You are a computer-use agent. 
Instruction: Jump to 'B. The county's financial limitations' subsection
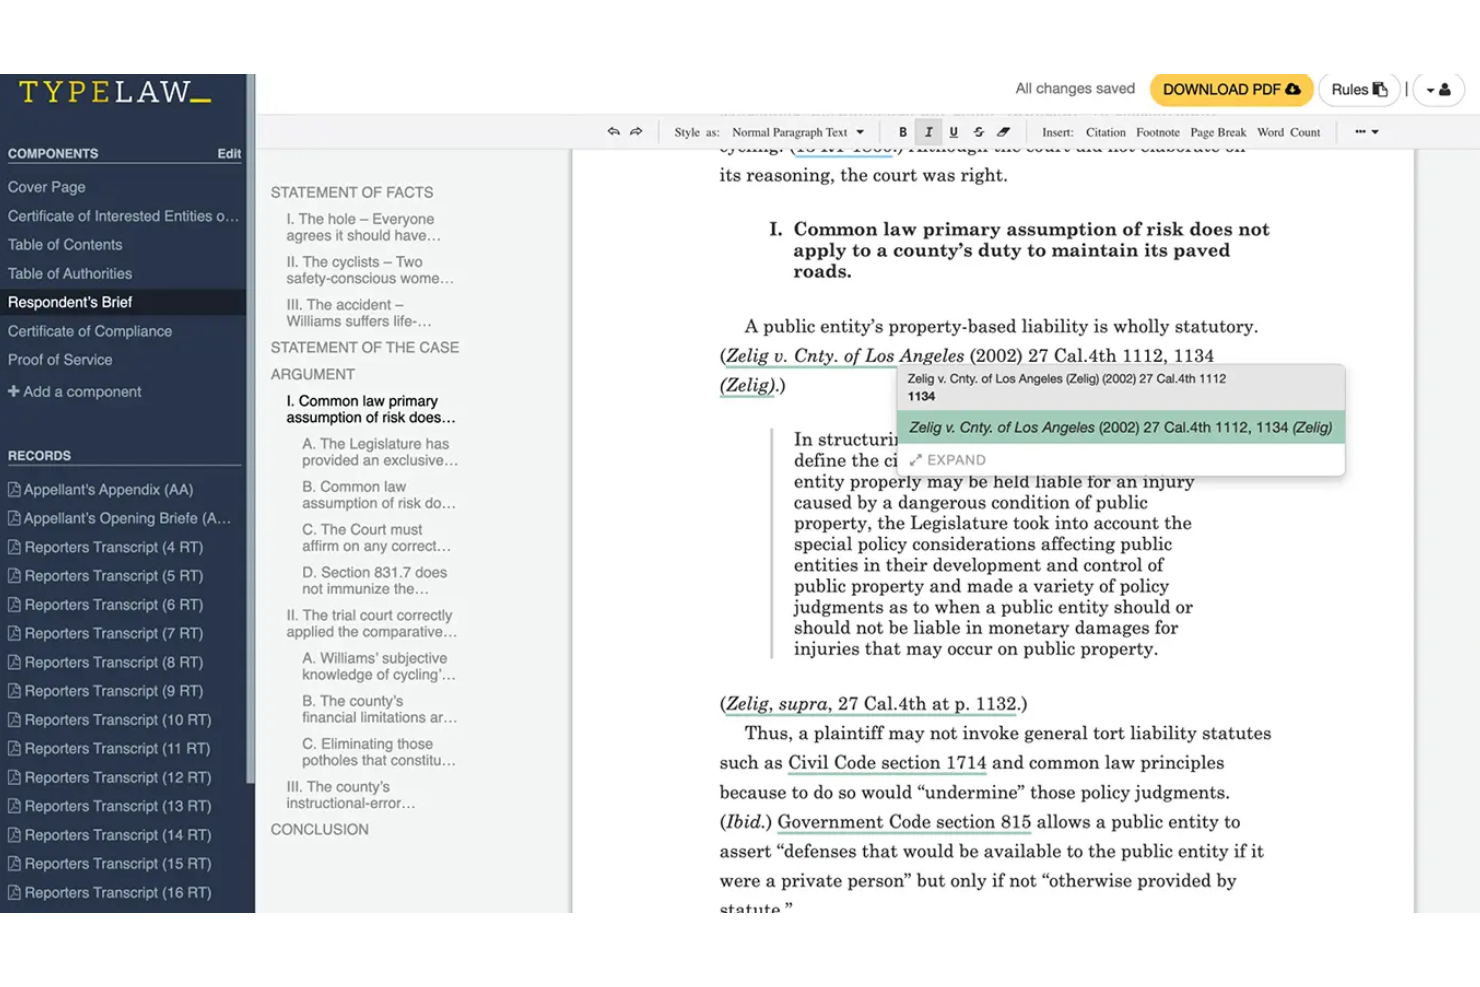coord(380,710)
